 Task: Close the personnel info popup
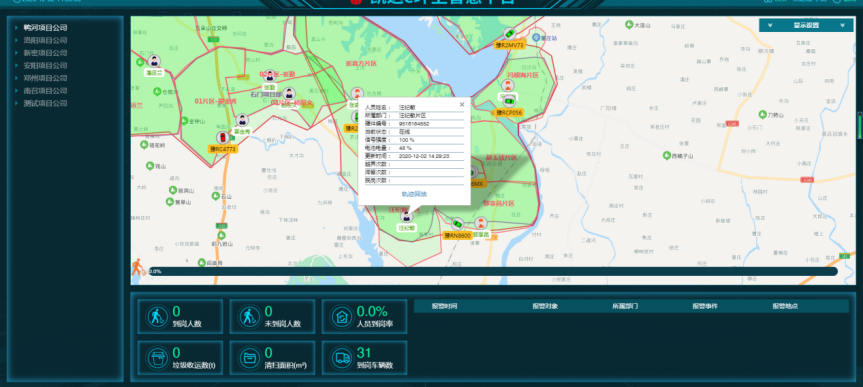tap(462, 105)
